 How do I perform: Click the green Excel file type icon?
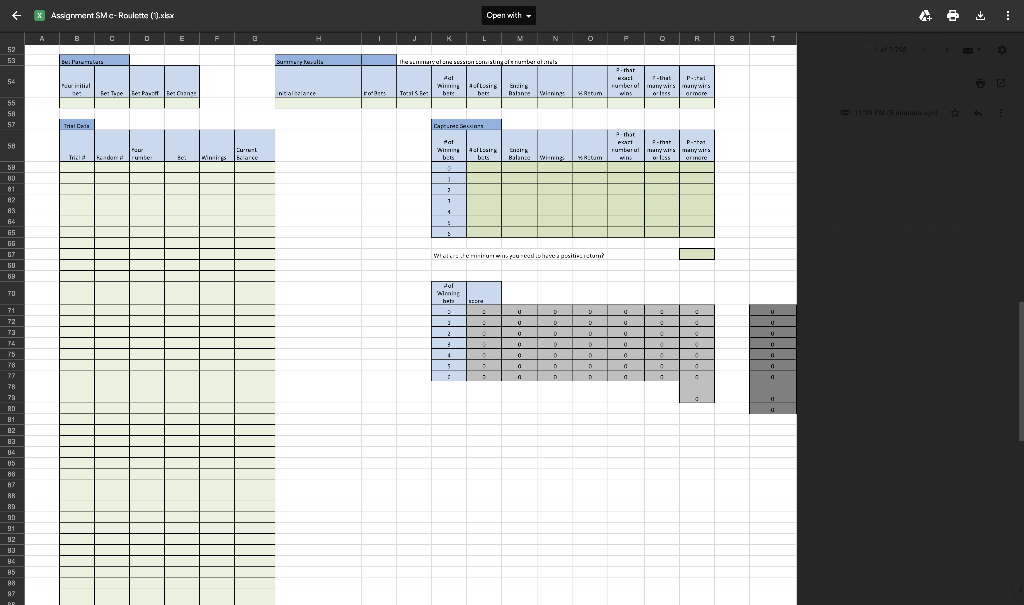click(x=39, y=15)
